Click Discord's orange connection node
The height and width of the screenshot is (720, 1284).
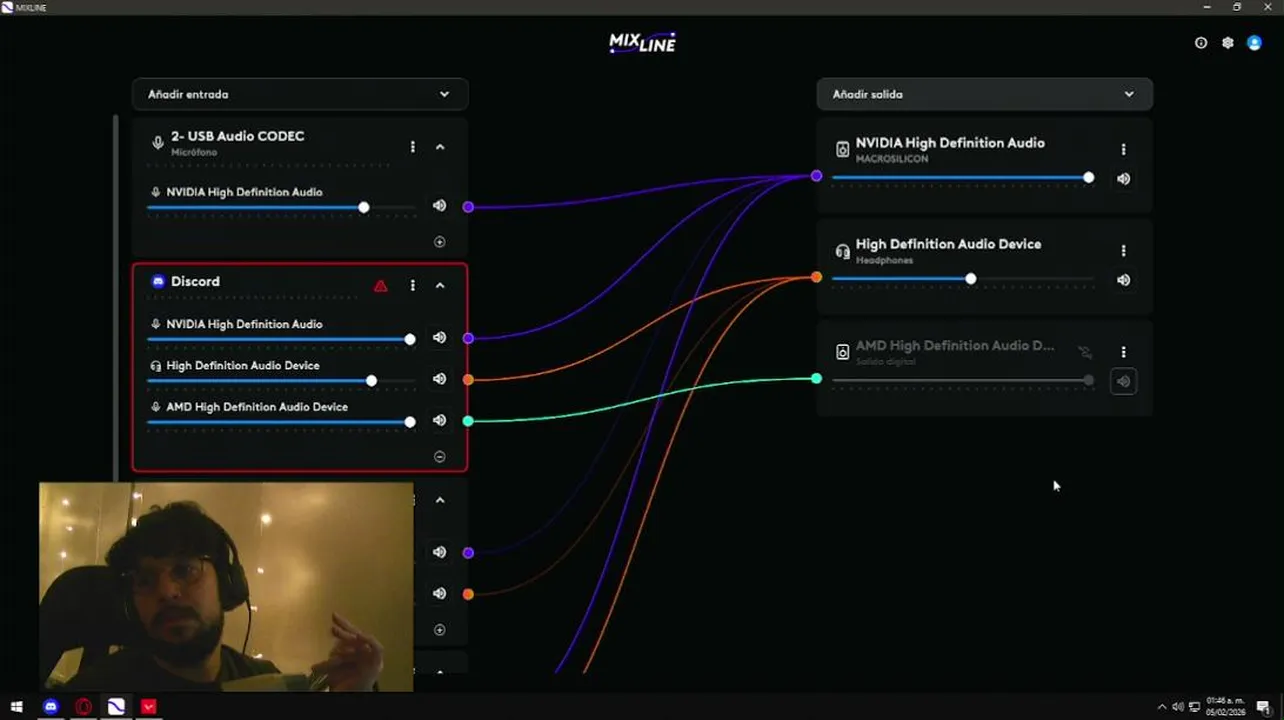point(468,380)
